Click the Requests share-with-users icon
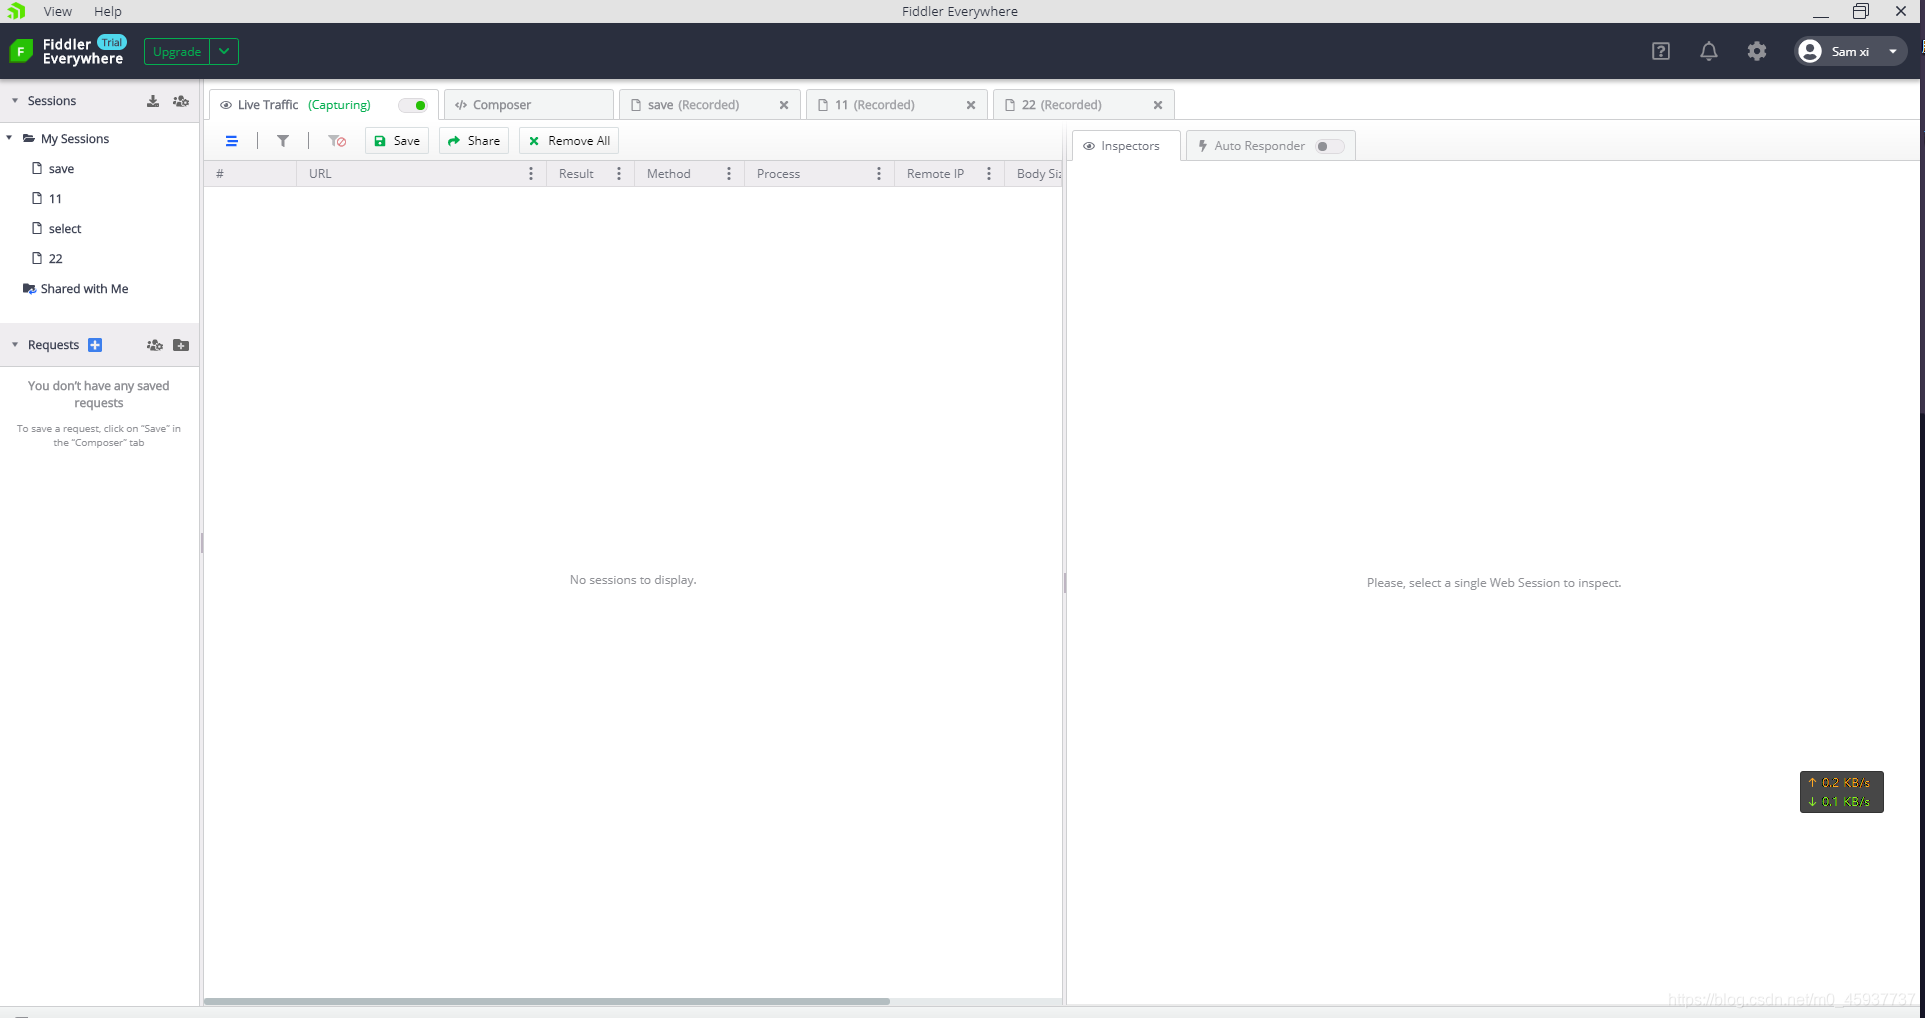 coord(154,345)
